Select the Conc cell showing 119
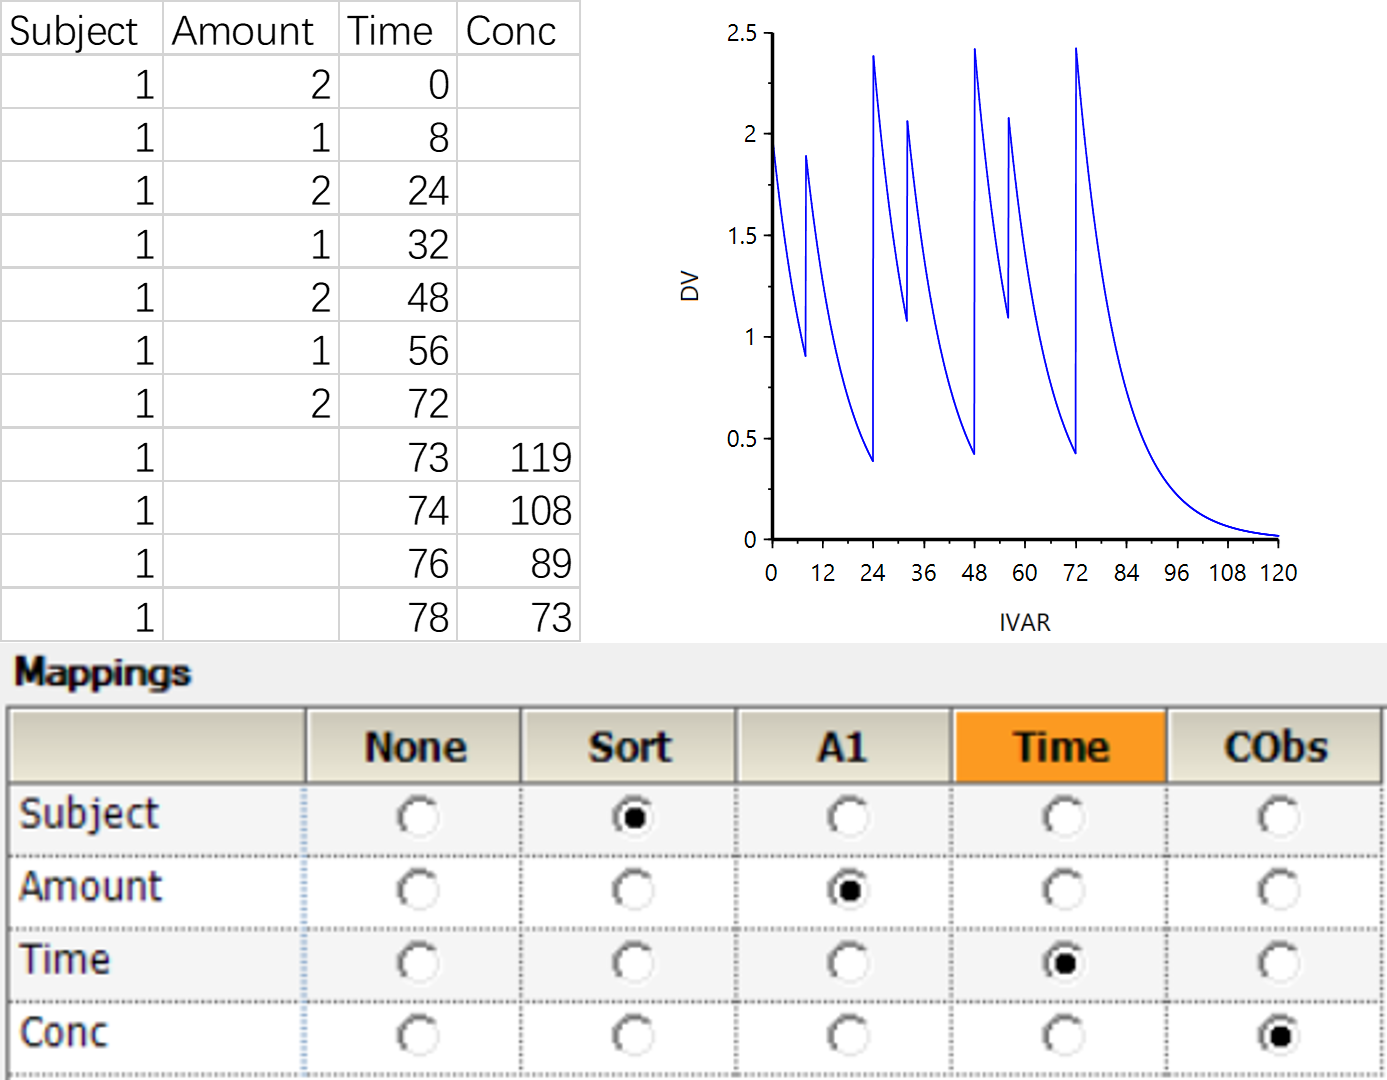The height and width of the screenshot is (1080, 1387). pos(518,457)
